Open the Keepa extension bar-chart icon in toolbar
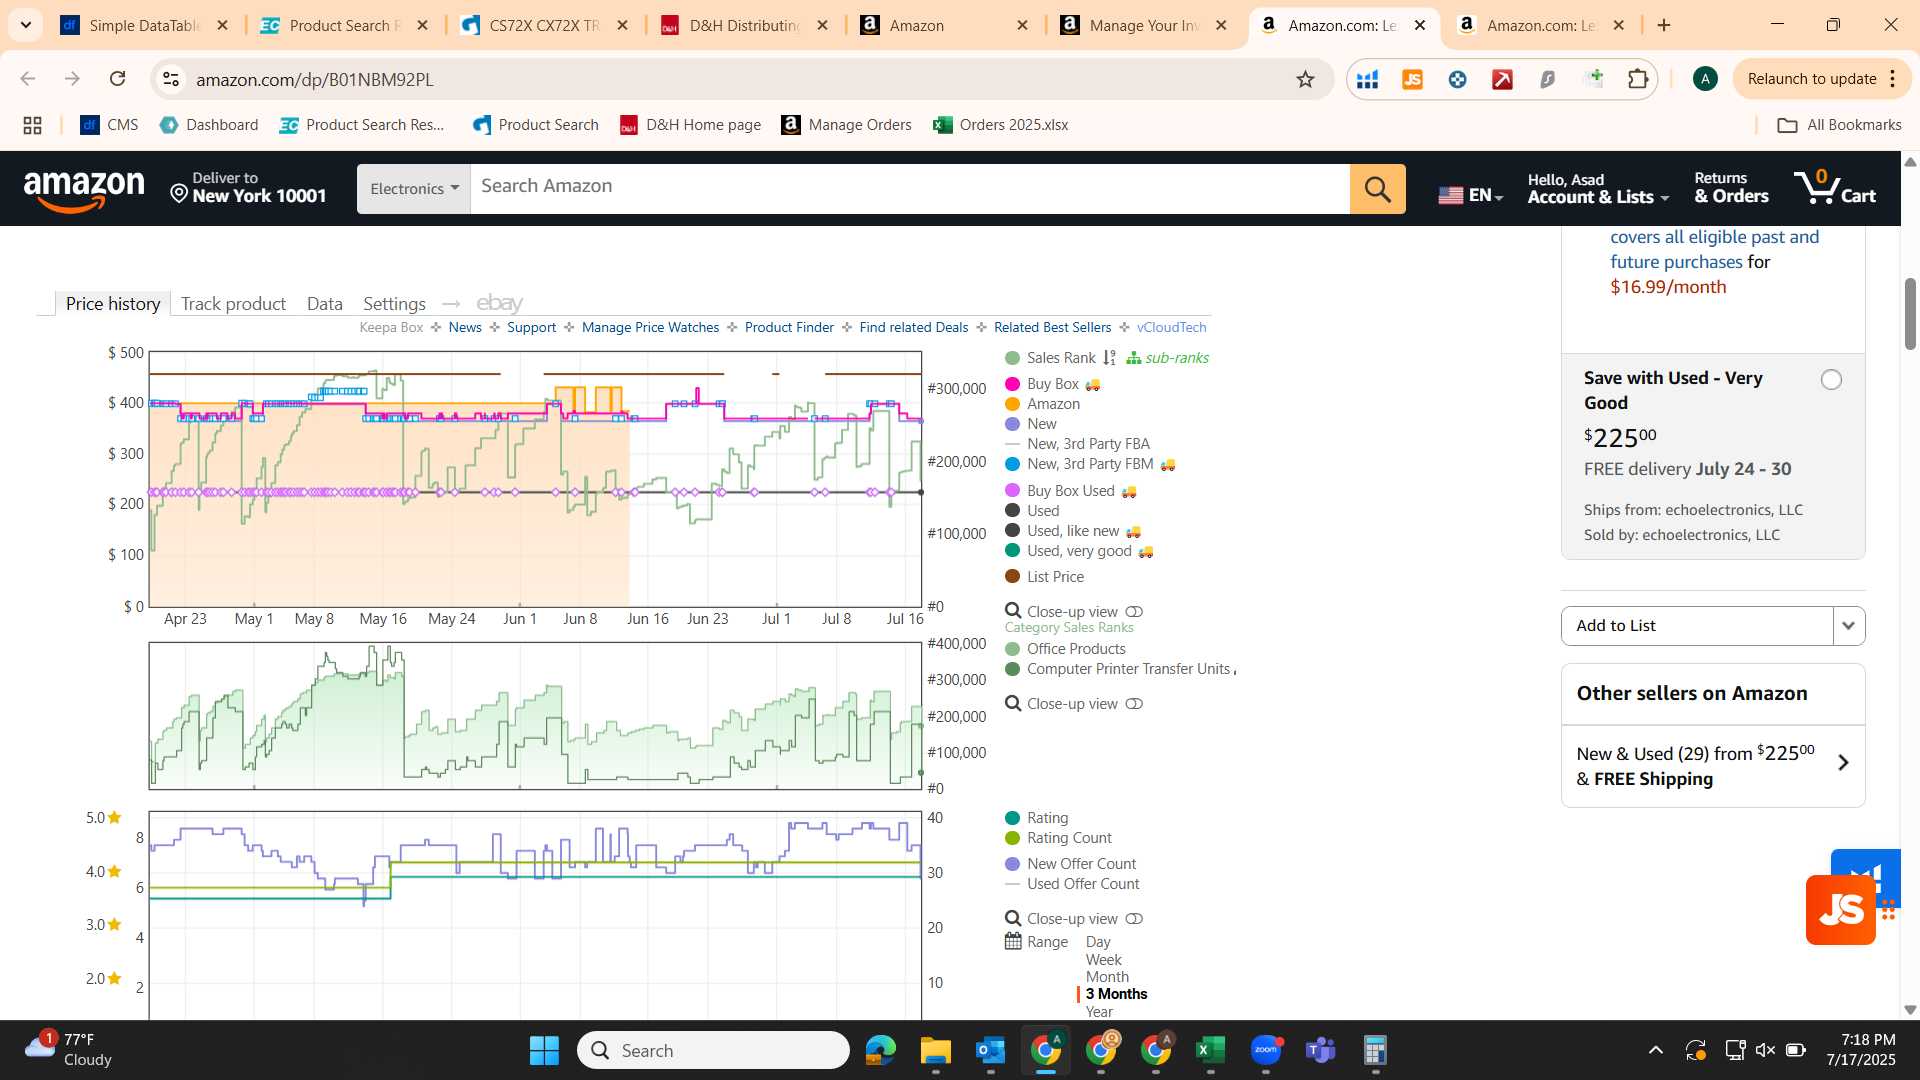1920x1080 pixels. 1367,79
